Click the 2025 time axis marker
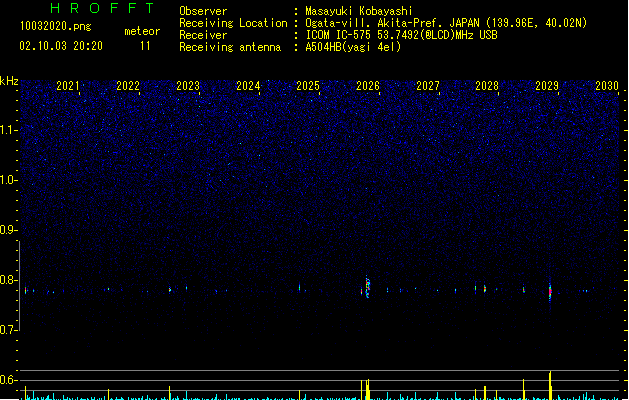The width and height of the screenshot is (629, 400). 308,85
